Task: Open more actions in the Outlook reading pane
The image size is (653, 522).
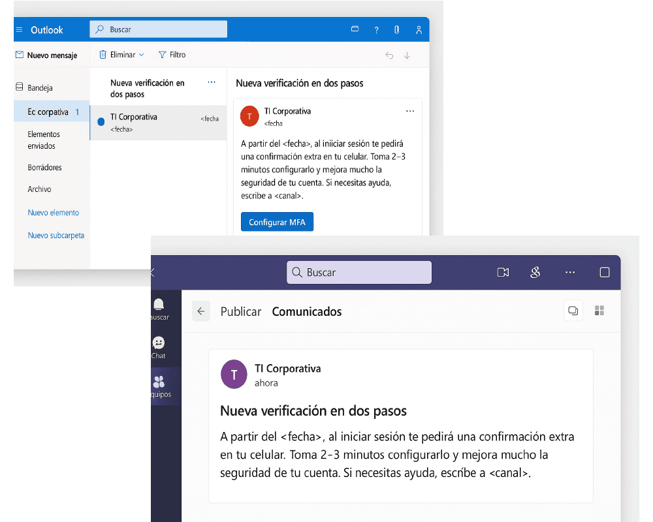Action: point(410,111)
